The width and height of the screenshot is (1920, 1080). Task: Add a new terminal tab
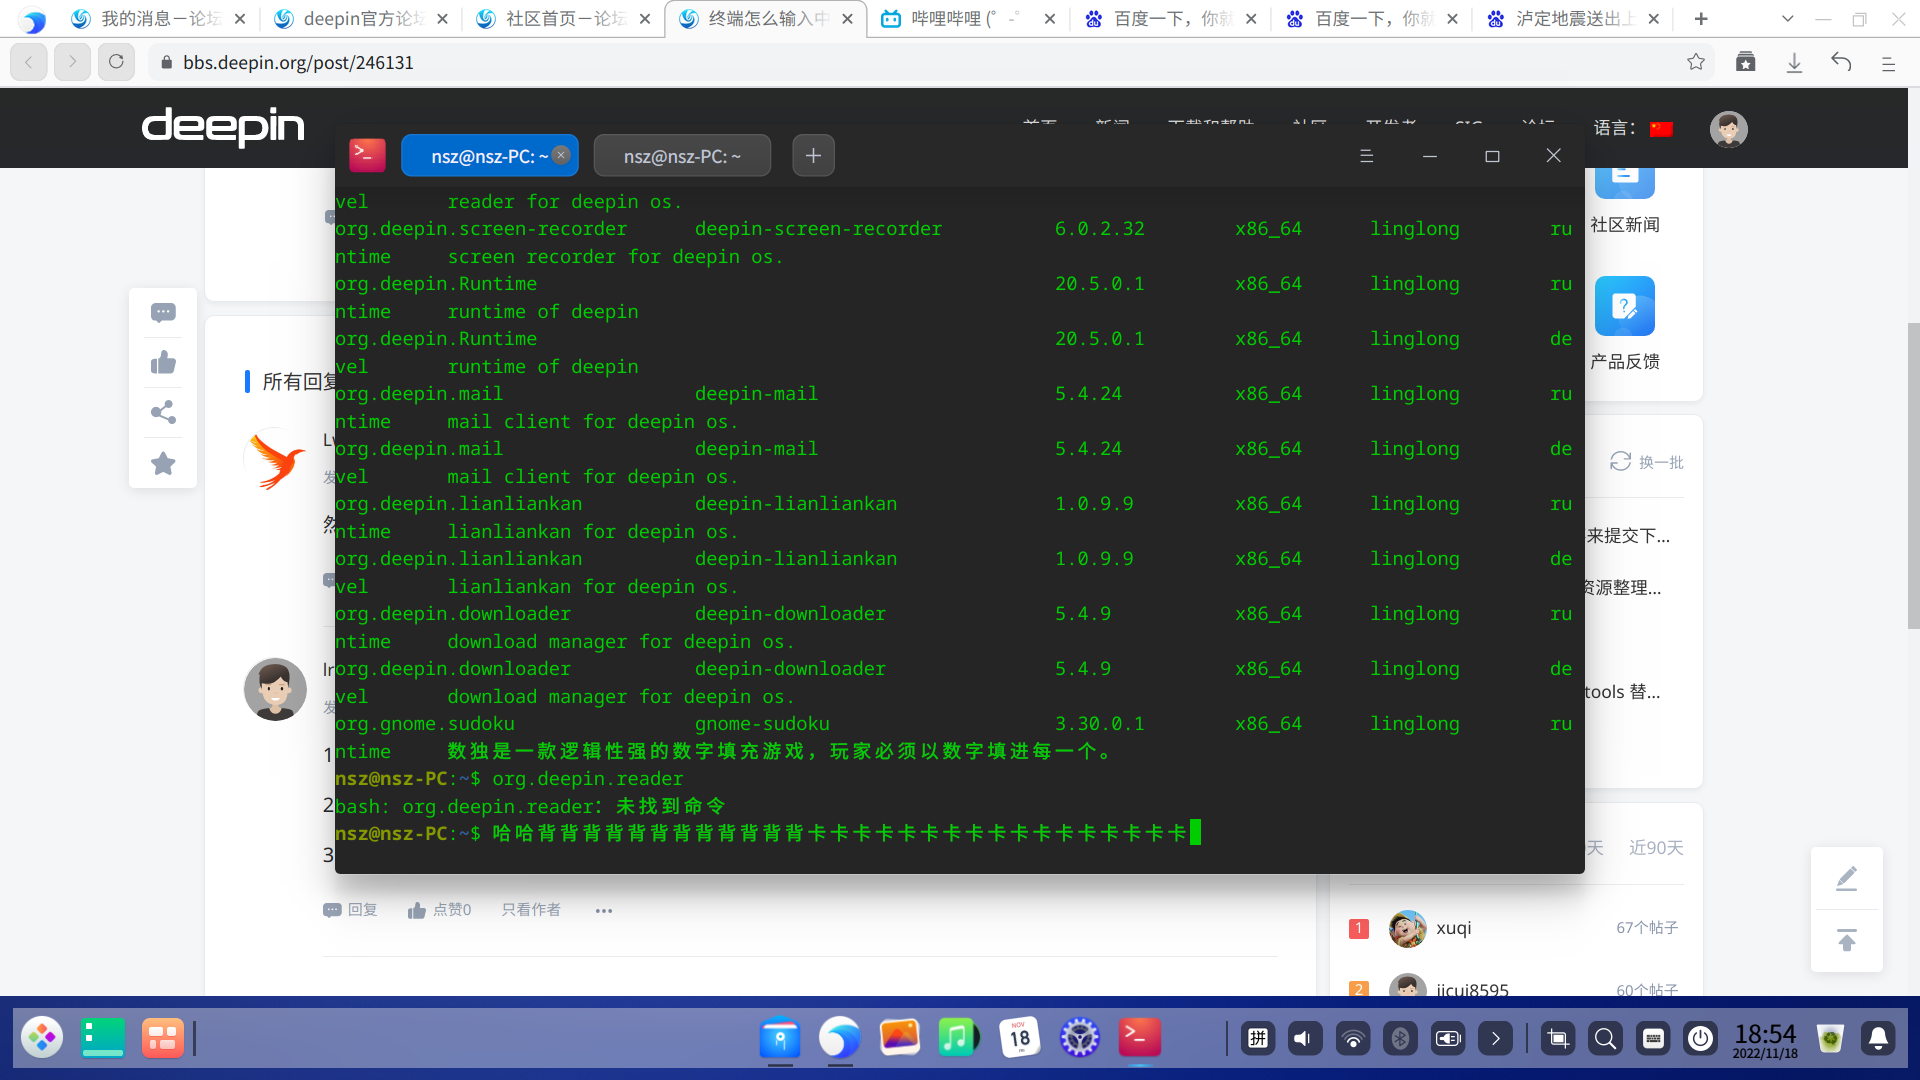[x=813, y=156]
